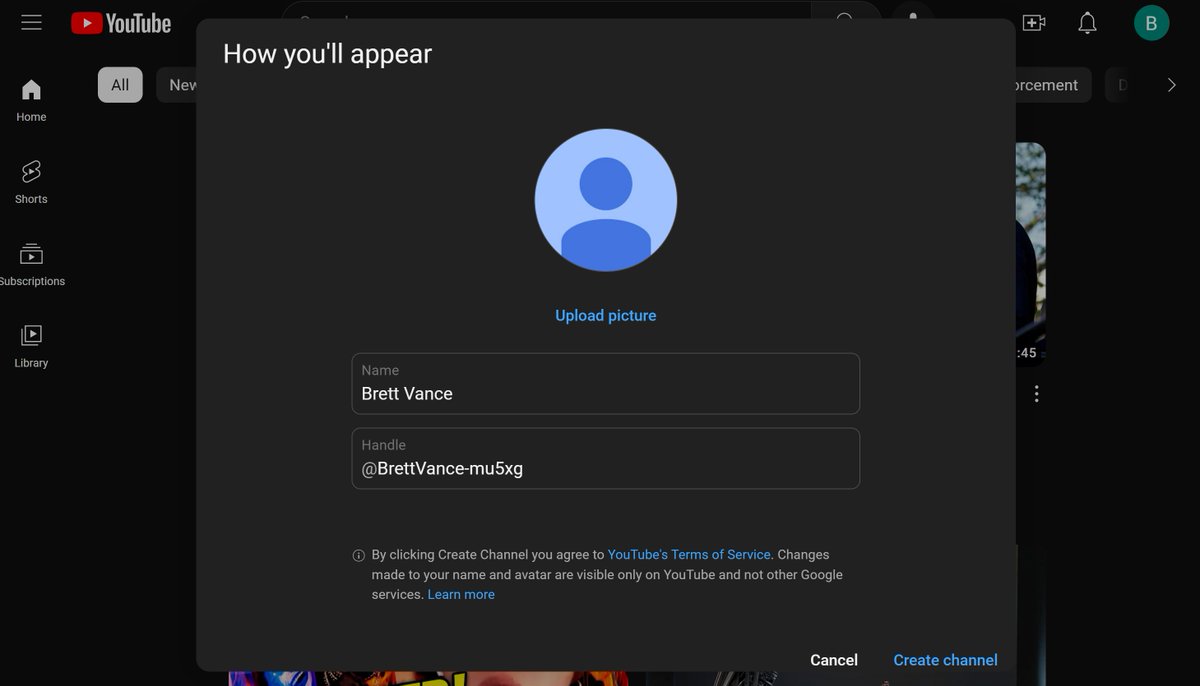Click the Name input field
This screenshot has height=686, width=1200.
tap(606, 383)
